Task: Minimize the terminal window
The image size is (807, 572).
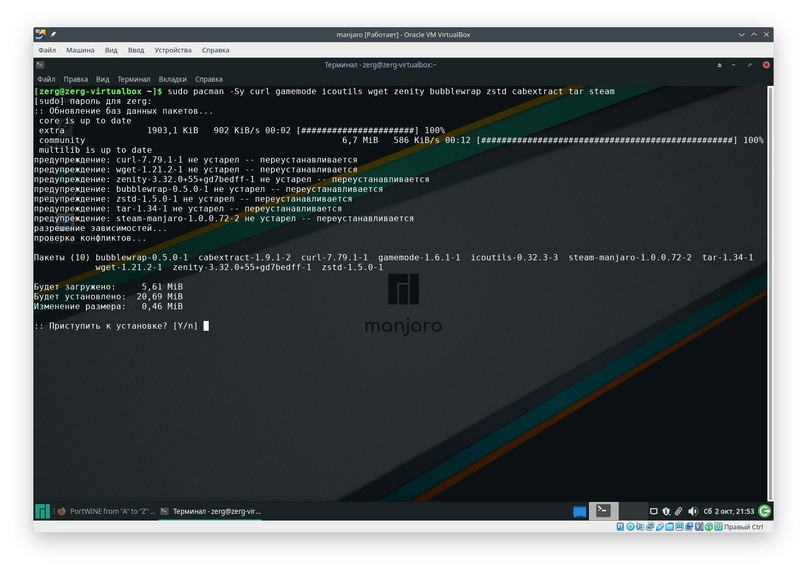Action: click(733, 65)
